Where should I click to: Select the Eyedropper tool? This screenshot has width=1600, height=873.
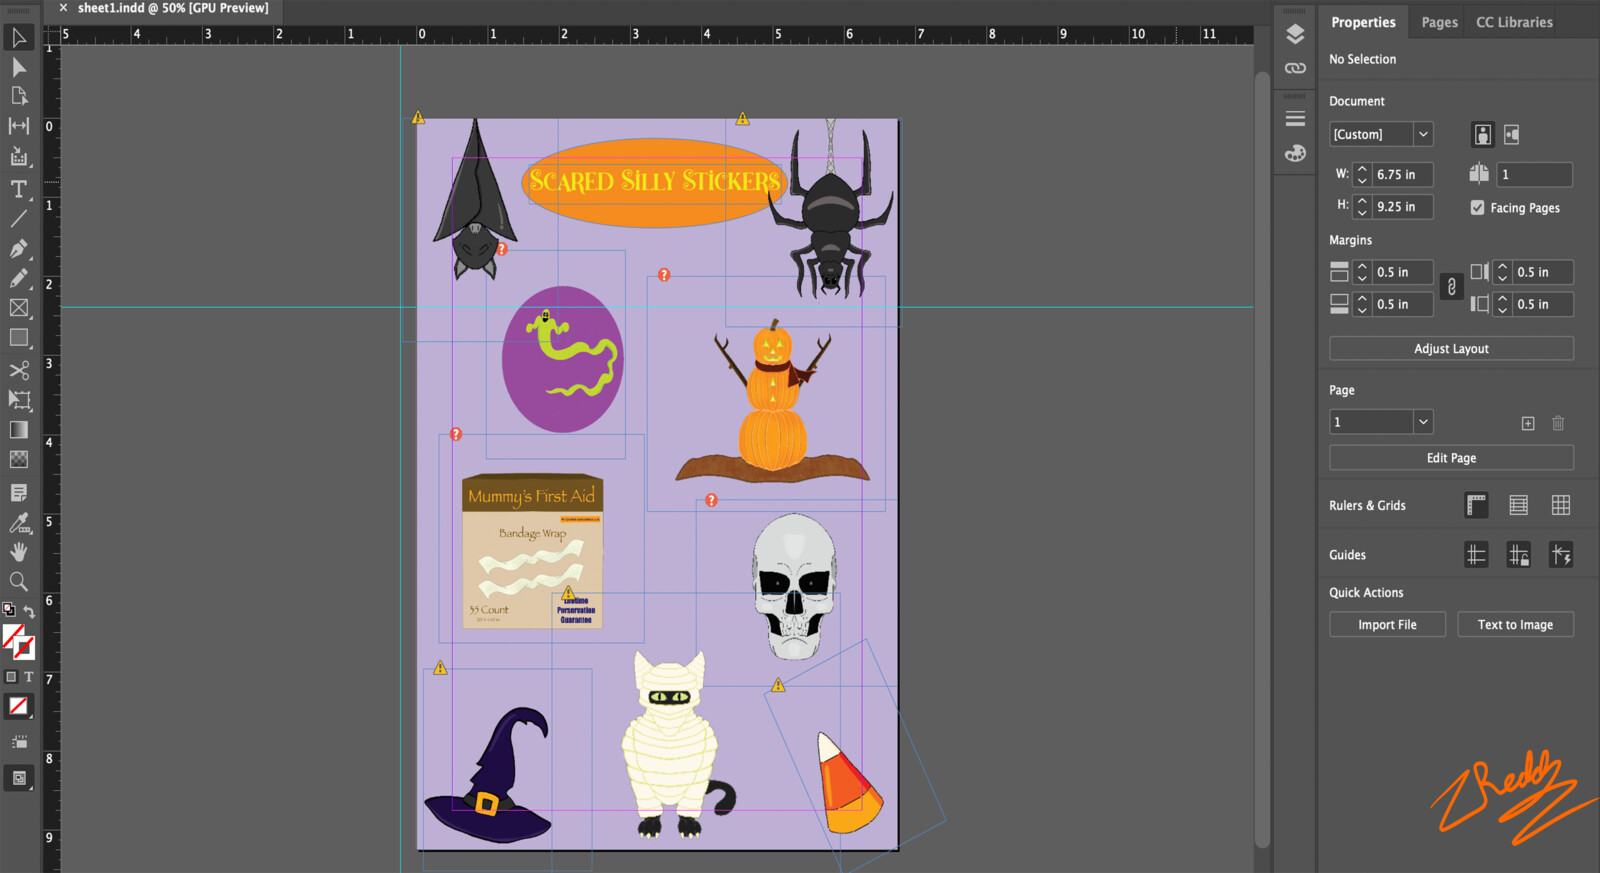pos(19,522)
